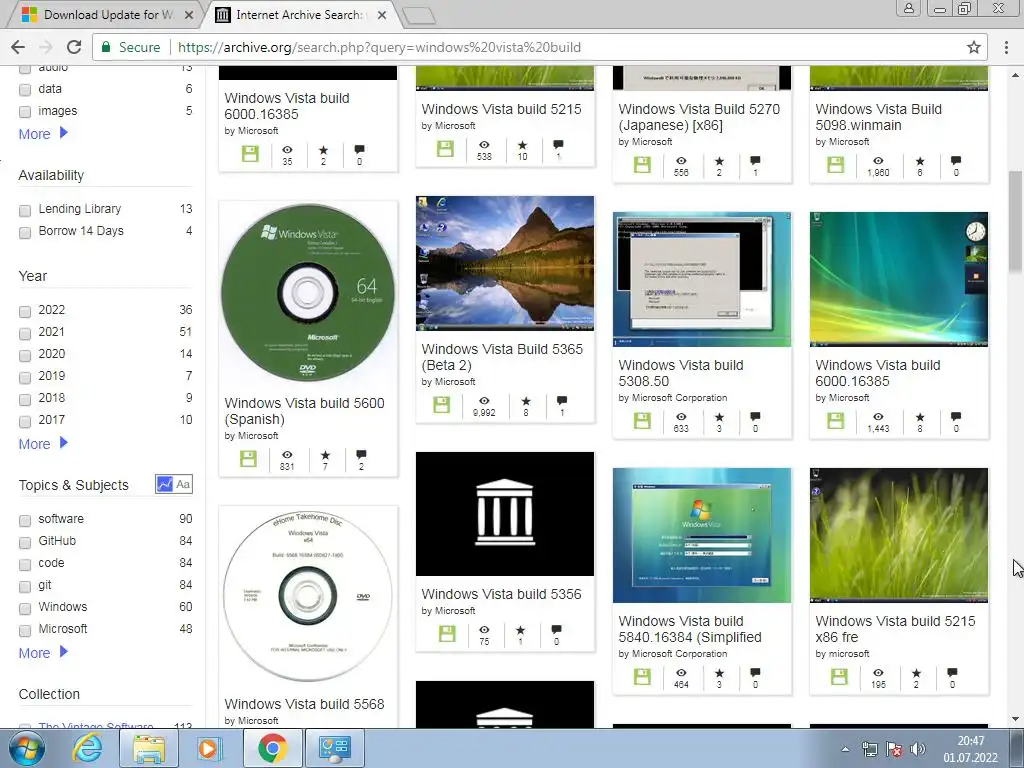Toggle Topics chart view icon
Screen dimensions: 1024x768
point(164,484)
